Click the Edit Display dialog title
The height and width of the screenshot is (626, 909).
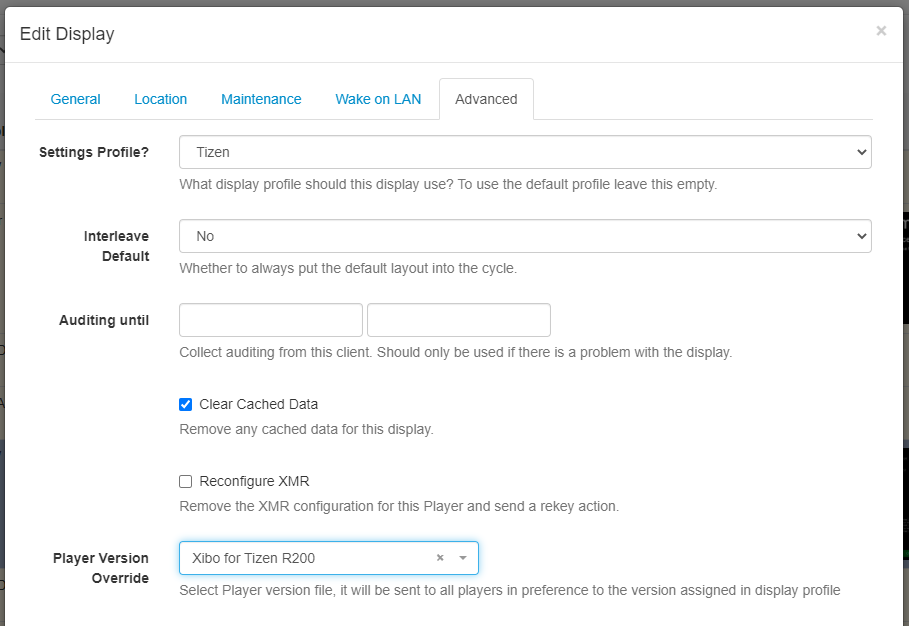click(x=67, y=34)
